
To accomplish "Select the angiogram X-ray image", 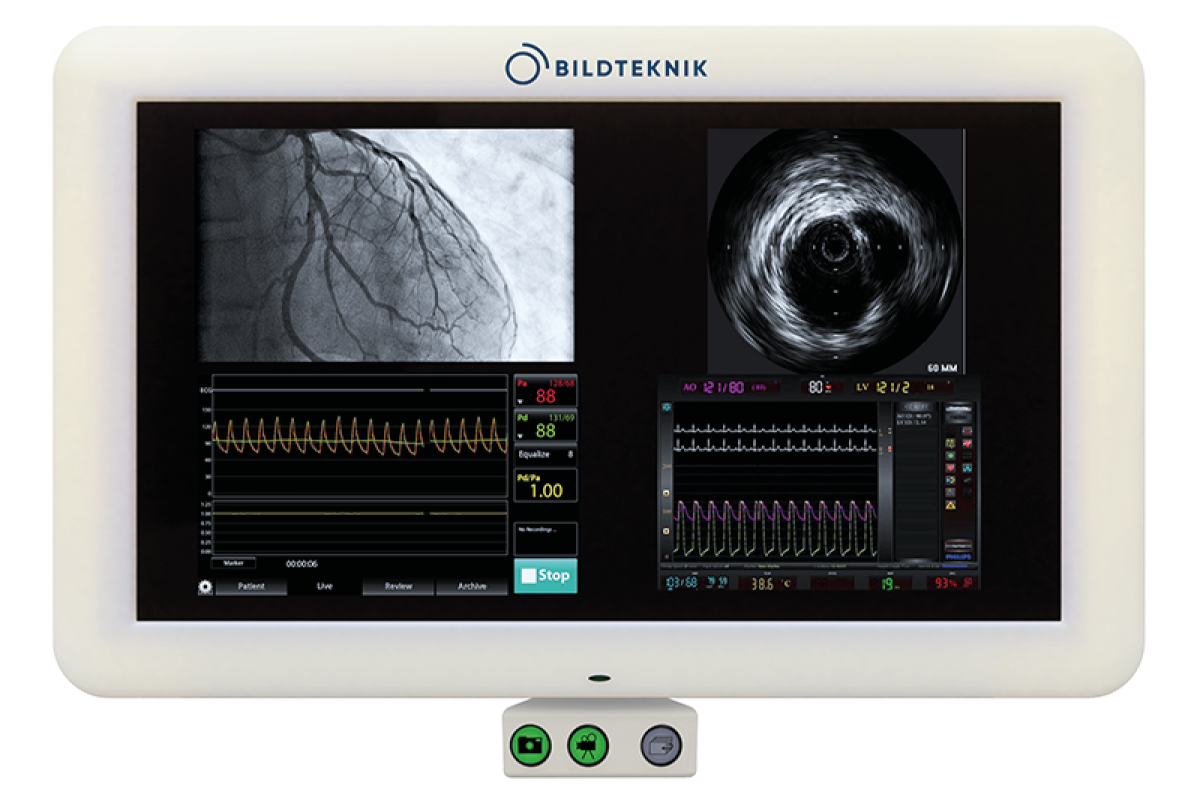I will point(386,245).
